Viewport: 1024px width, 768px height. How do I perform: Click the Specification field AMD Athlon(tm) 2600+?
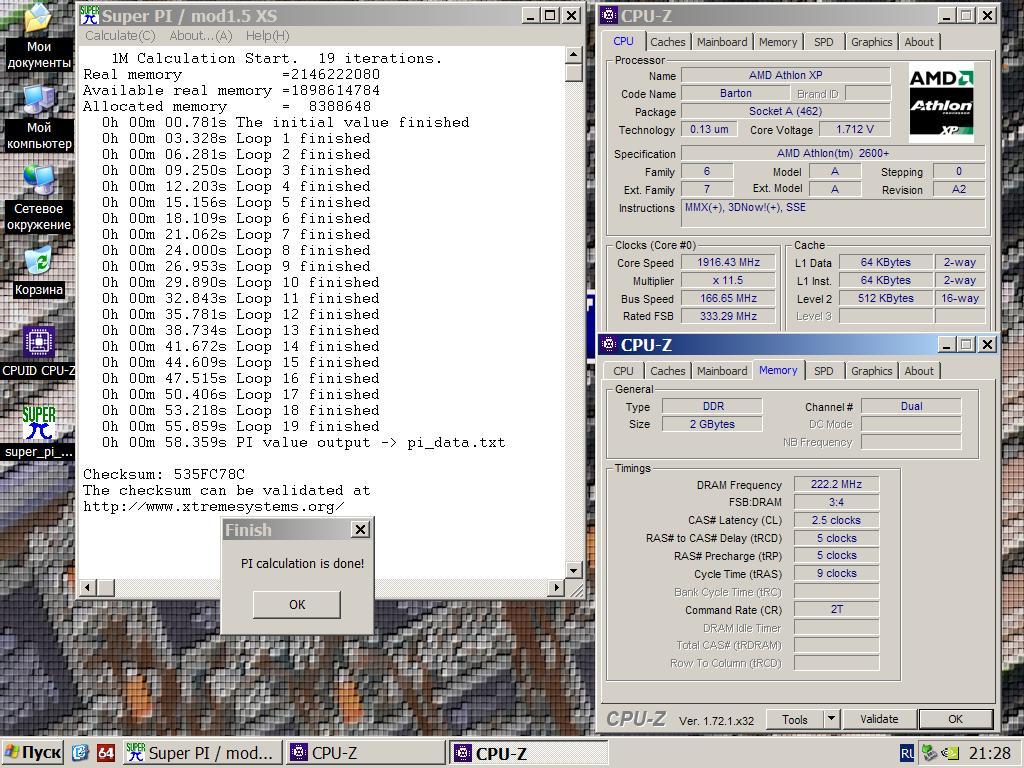pos(833,153)
